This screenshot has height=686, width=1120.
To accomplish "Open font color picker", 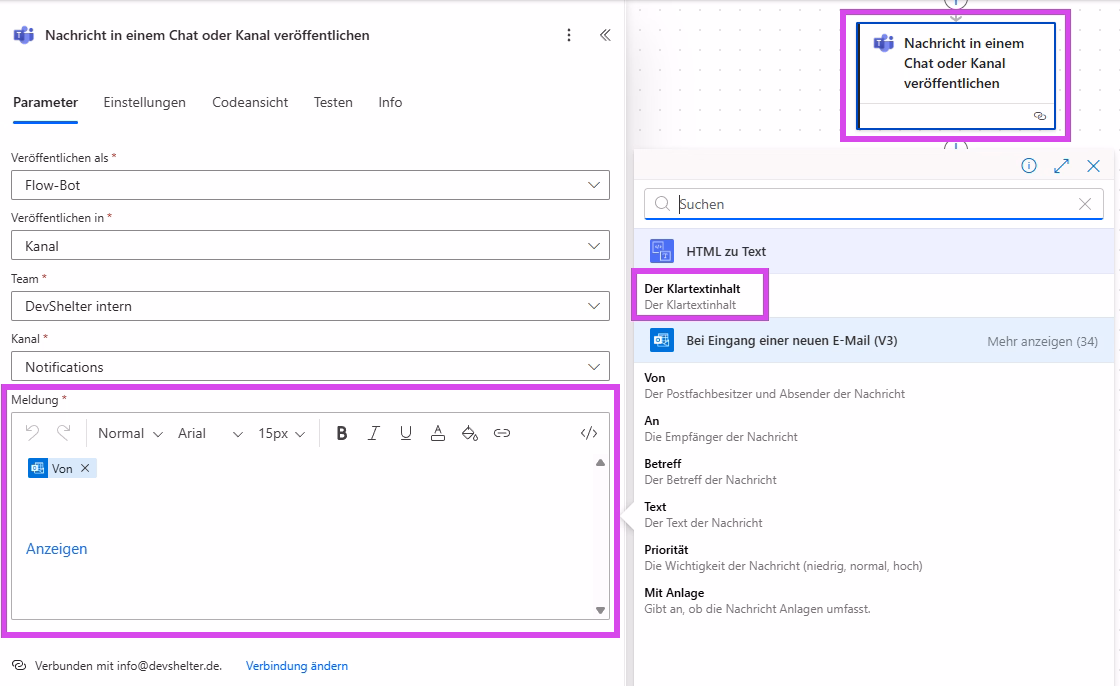I will click(438, 433).
